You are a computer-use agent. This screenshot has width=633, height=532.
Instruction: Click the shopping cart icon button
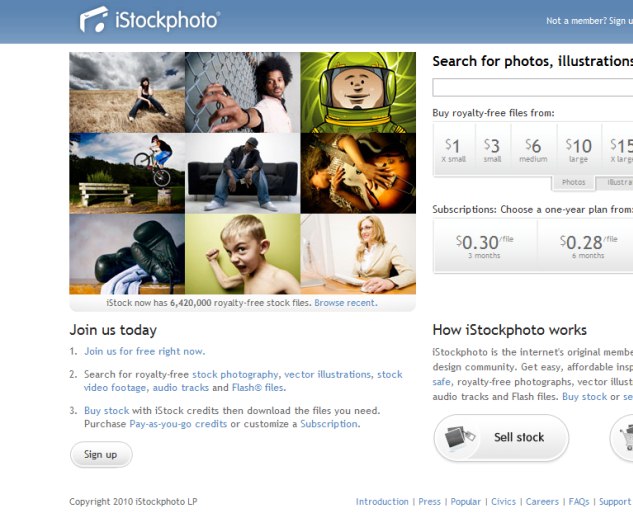(x=622, y=438)
